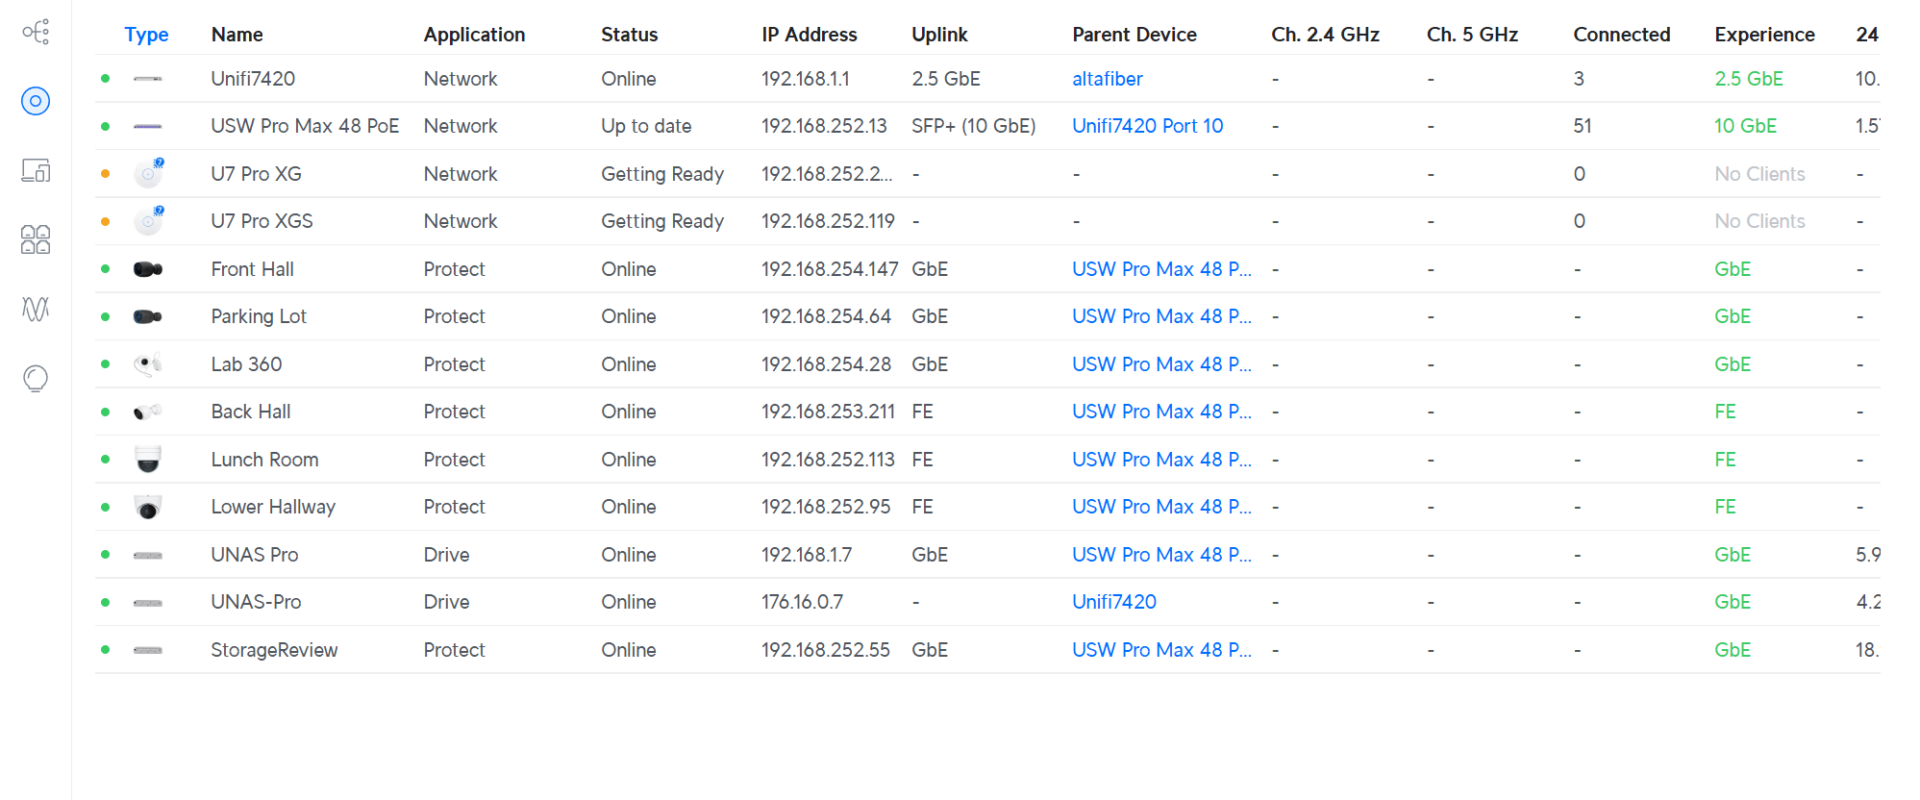Sort by the Status column header
1920x800 pixels.
pos(629,34)
